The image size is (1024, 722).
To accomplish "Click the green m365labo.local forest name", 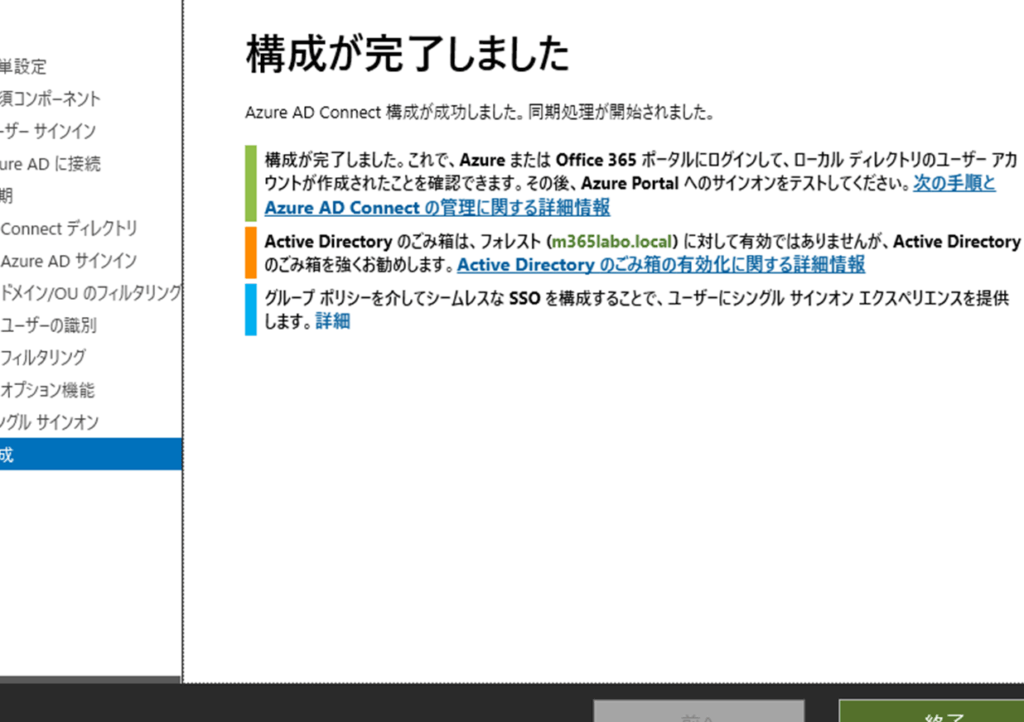I will [612, 242].
